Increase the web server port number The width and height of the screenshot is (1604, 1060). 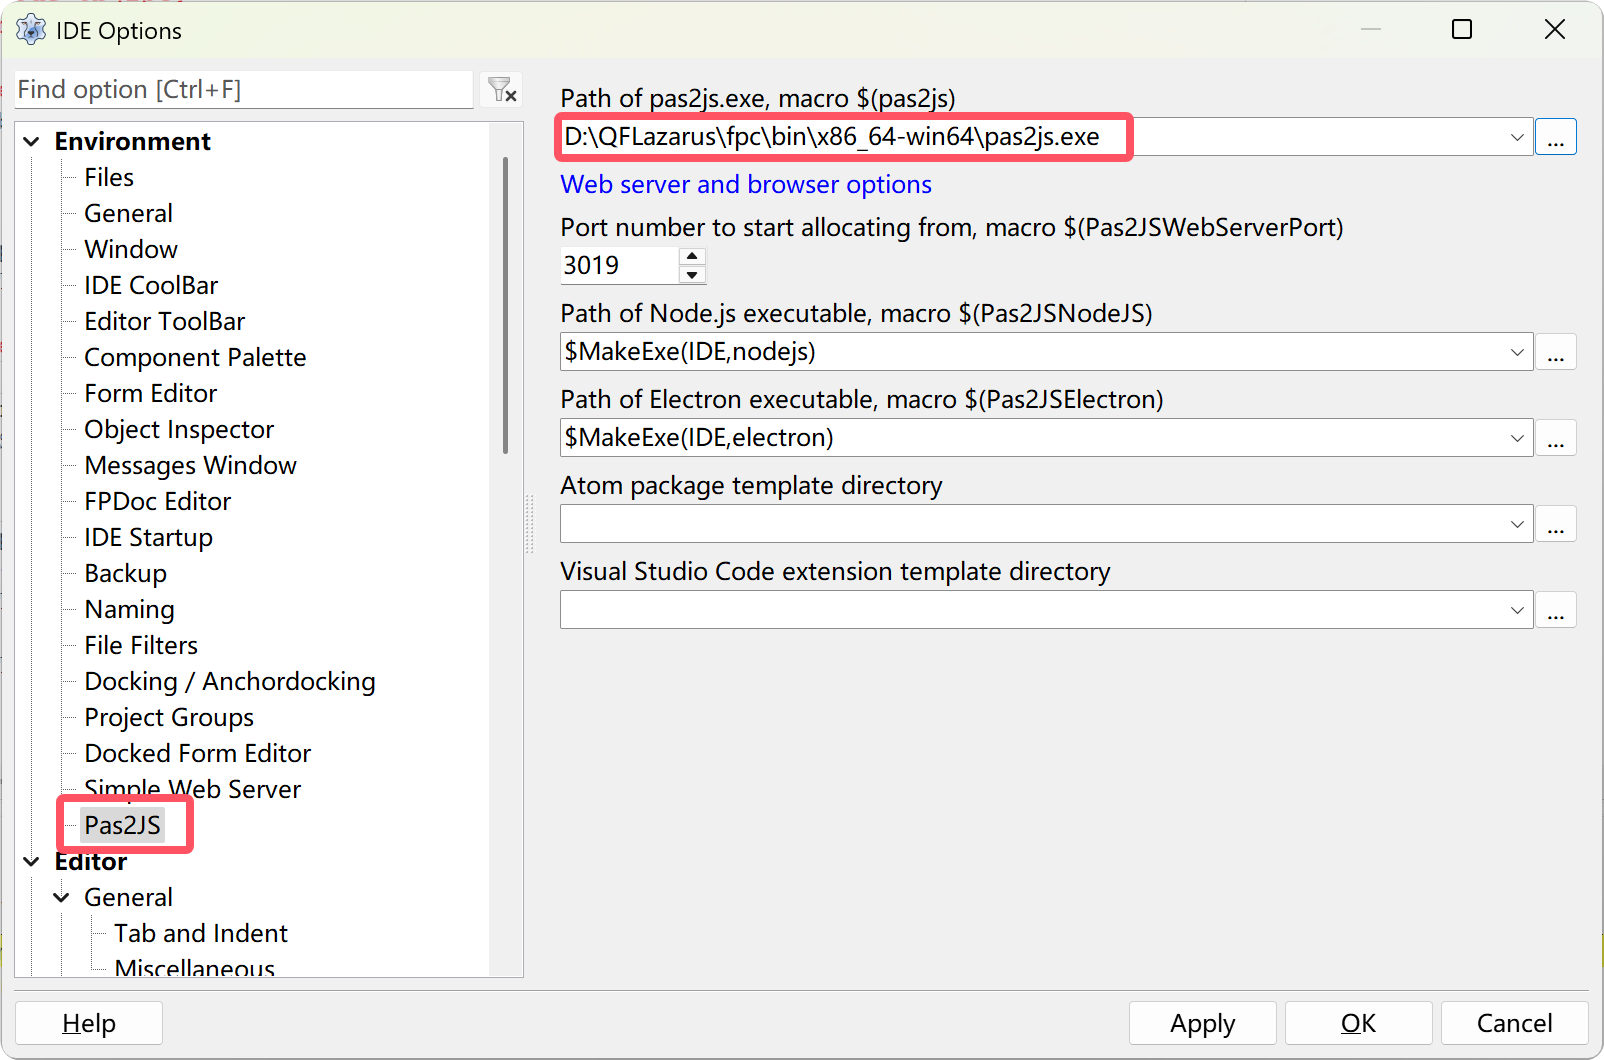(x=692, y=256)
